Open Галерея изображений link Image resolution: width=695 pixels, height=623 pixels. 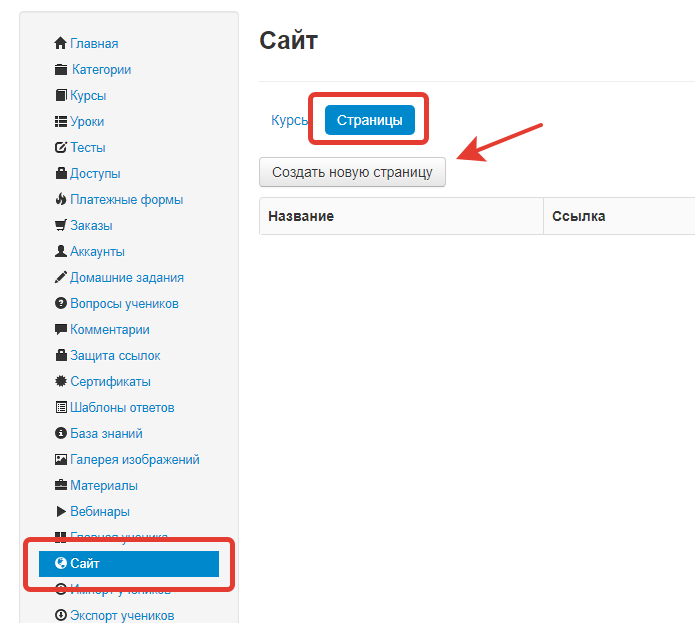[x=135, y=459]
